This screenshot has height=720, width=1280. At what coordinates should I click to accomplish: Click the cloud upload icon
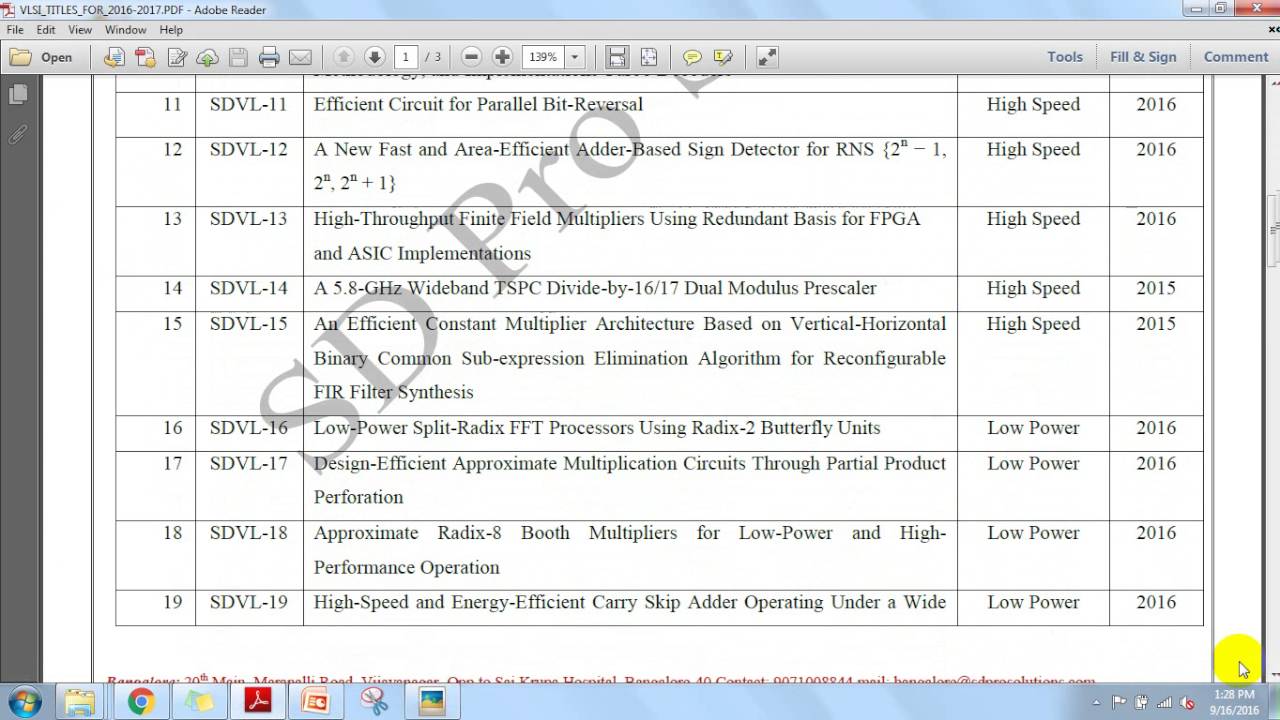pos(208,57)
